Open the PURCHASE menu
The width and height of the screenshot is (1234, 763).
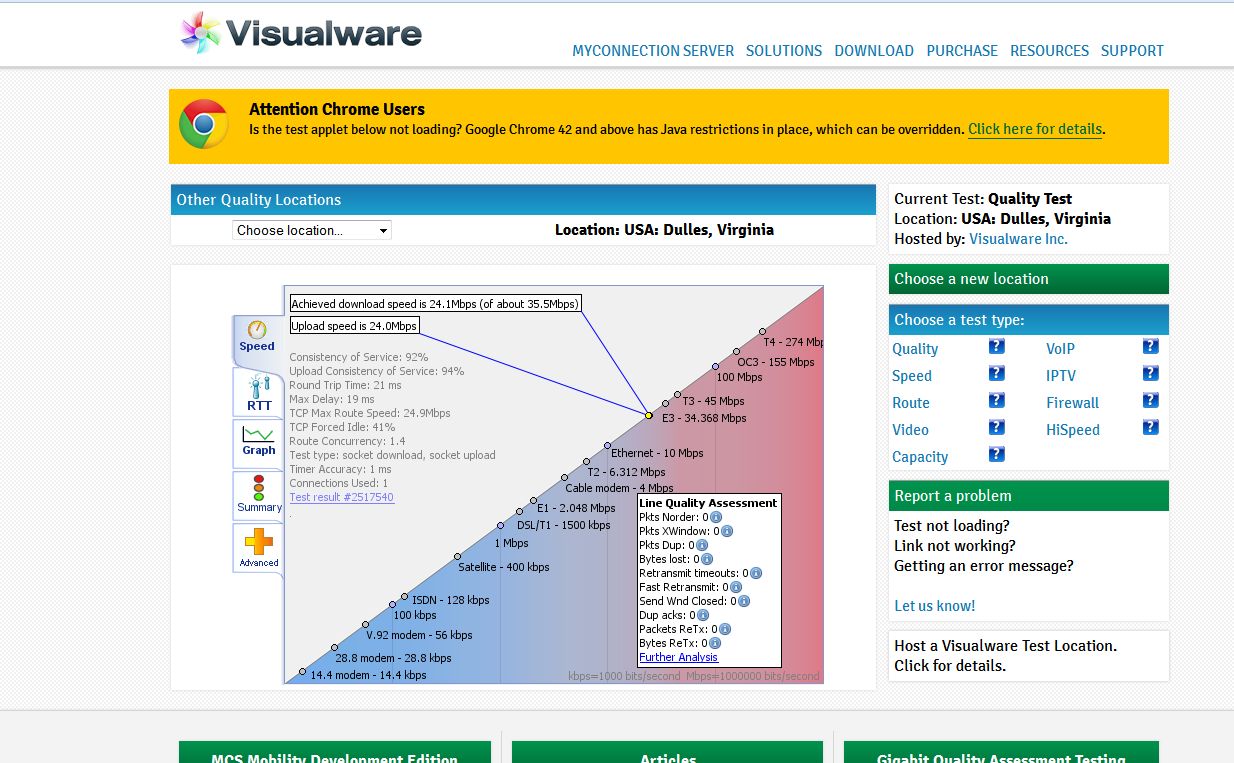coord(962,51)
